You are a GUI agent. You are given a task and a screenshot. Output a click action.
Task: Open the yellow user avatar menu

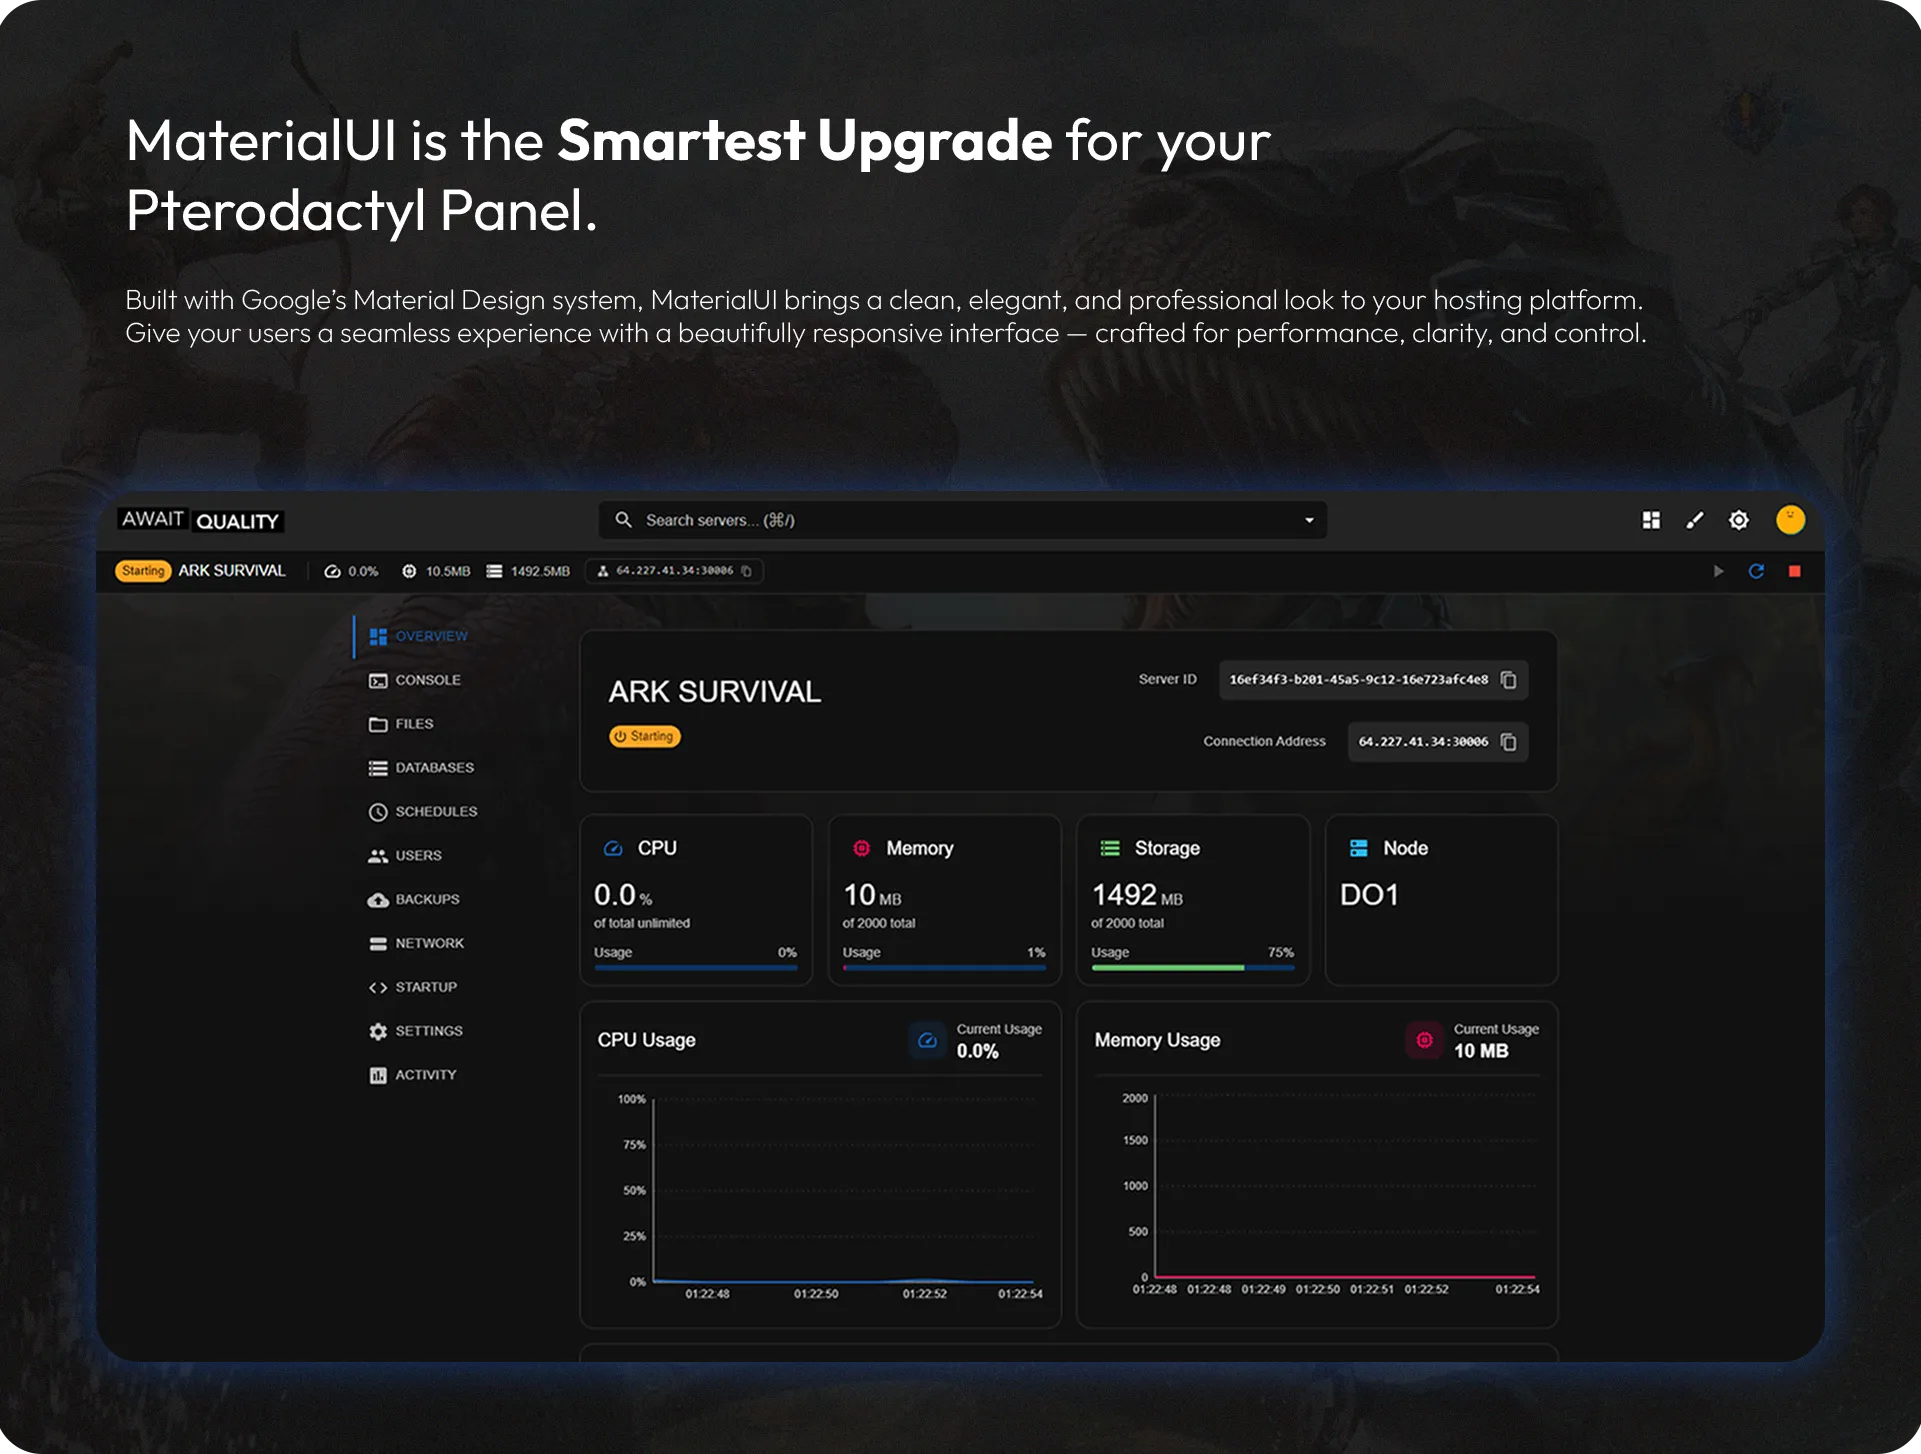point(1790,520)
